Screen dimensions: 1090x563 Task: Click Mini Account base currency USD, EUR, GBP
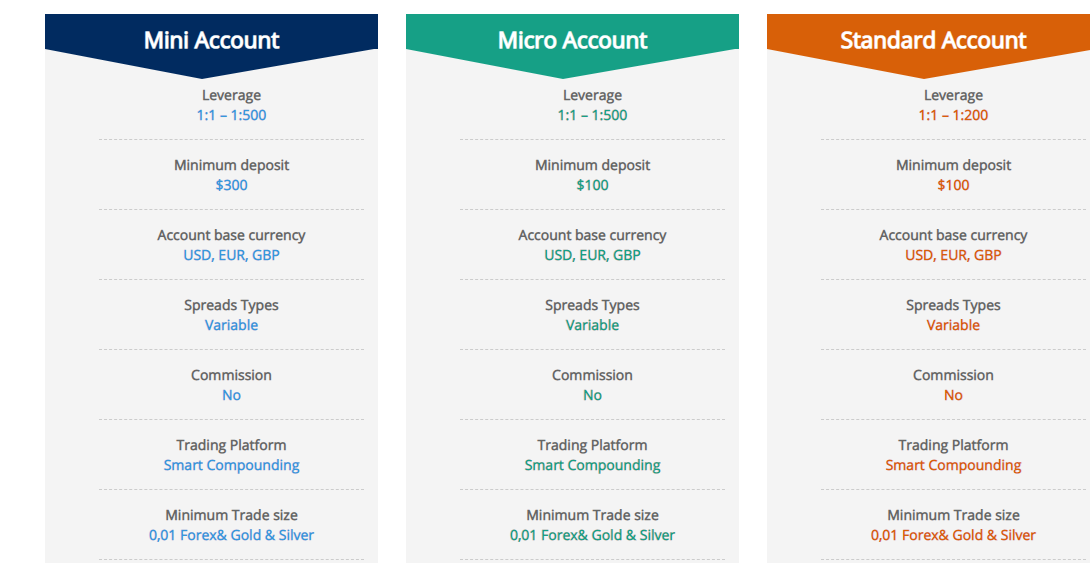coord(231,255)
